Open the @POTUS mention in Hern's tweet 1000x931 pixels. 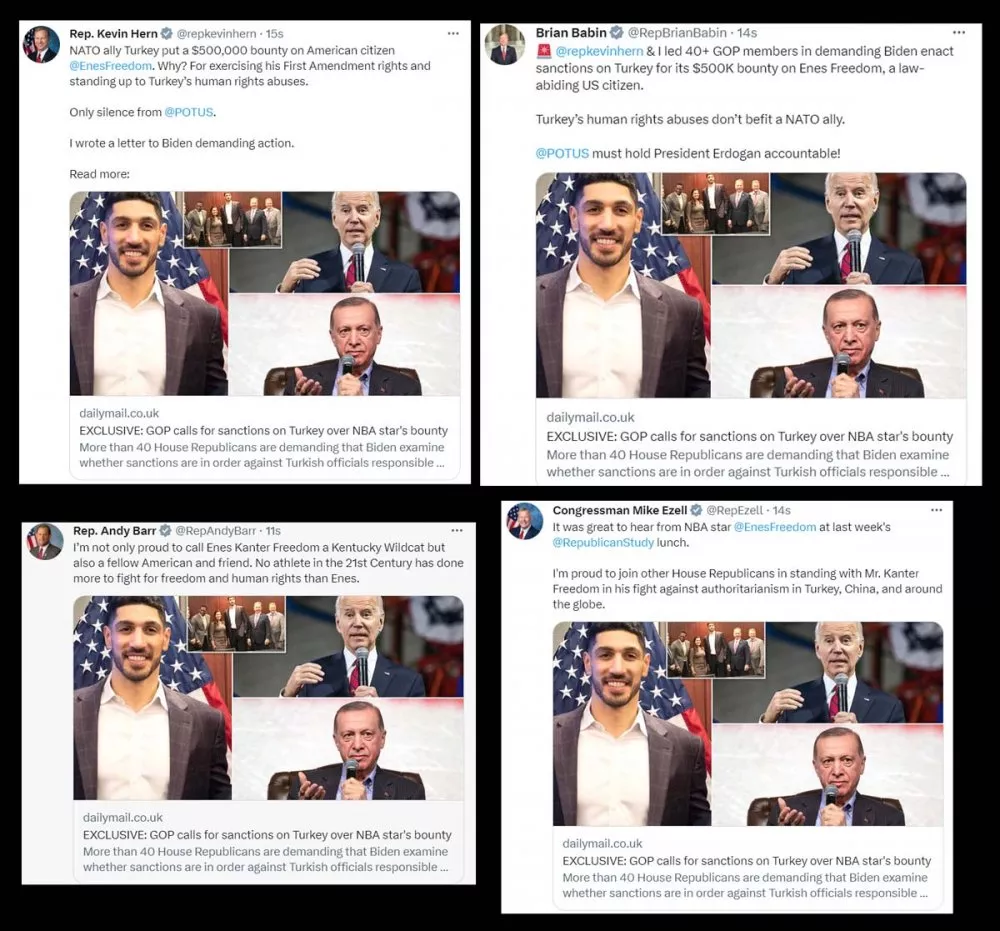[189, 112]
